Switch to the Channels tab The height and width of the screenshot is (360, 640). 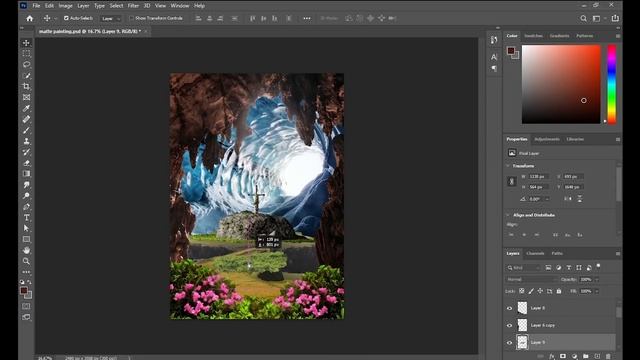[x=535, y=253]
